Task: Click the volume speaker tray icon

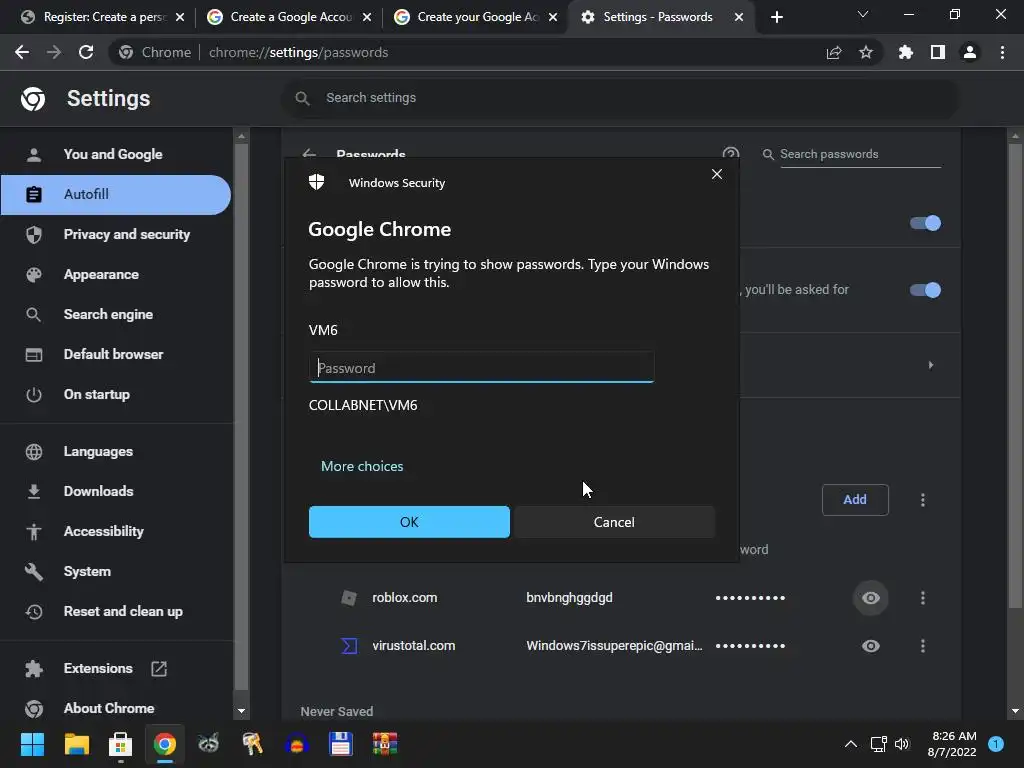Action: pos(902,744)
